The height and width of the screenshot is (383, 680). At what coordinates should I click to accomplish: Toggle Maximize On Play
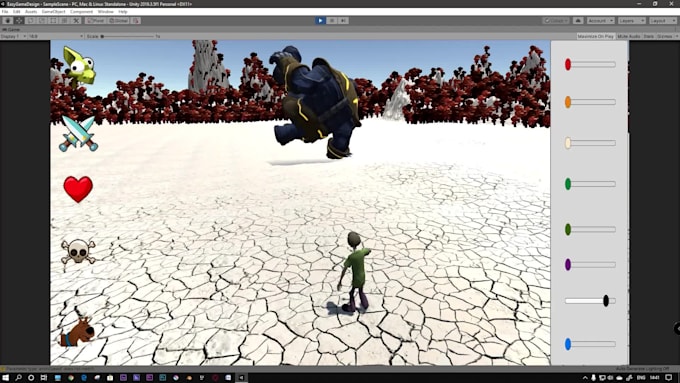point(595,36)
